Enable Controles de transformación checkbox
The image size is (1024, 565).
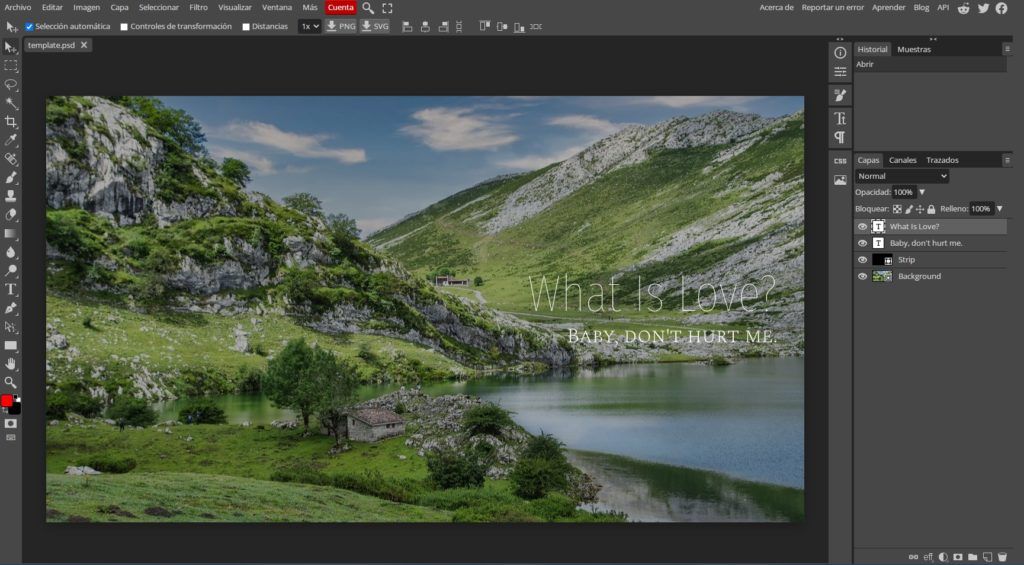tap(124, 27)
